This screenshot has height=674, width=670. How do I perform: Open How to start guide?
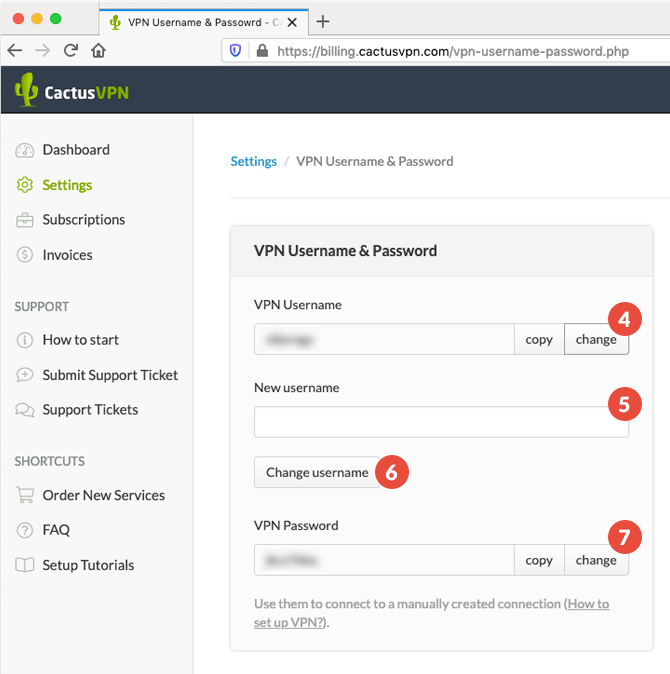pyautogui.click(x=80, y=340)
